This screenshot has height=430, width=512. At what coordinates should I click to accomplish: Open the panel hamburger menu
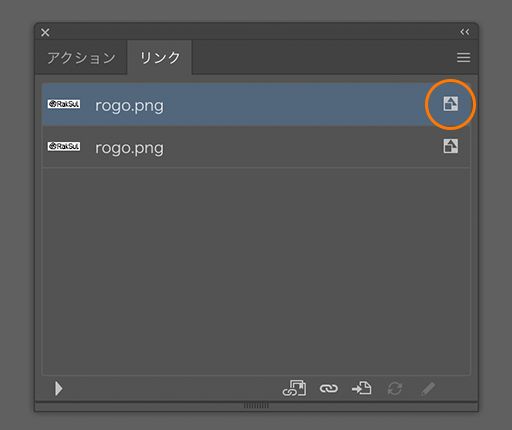pos(463,57)
